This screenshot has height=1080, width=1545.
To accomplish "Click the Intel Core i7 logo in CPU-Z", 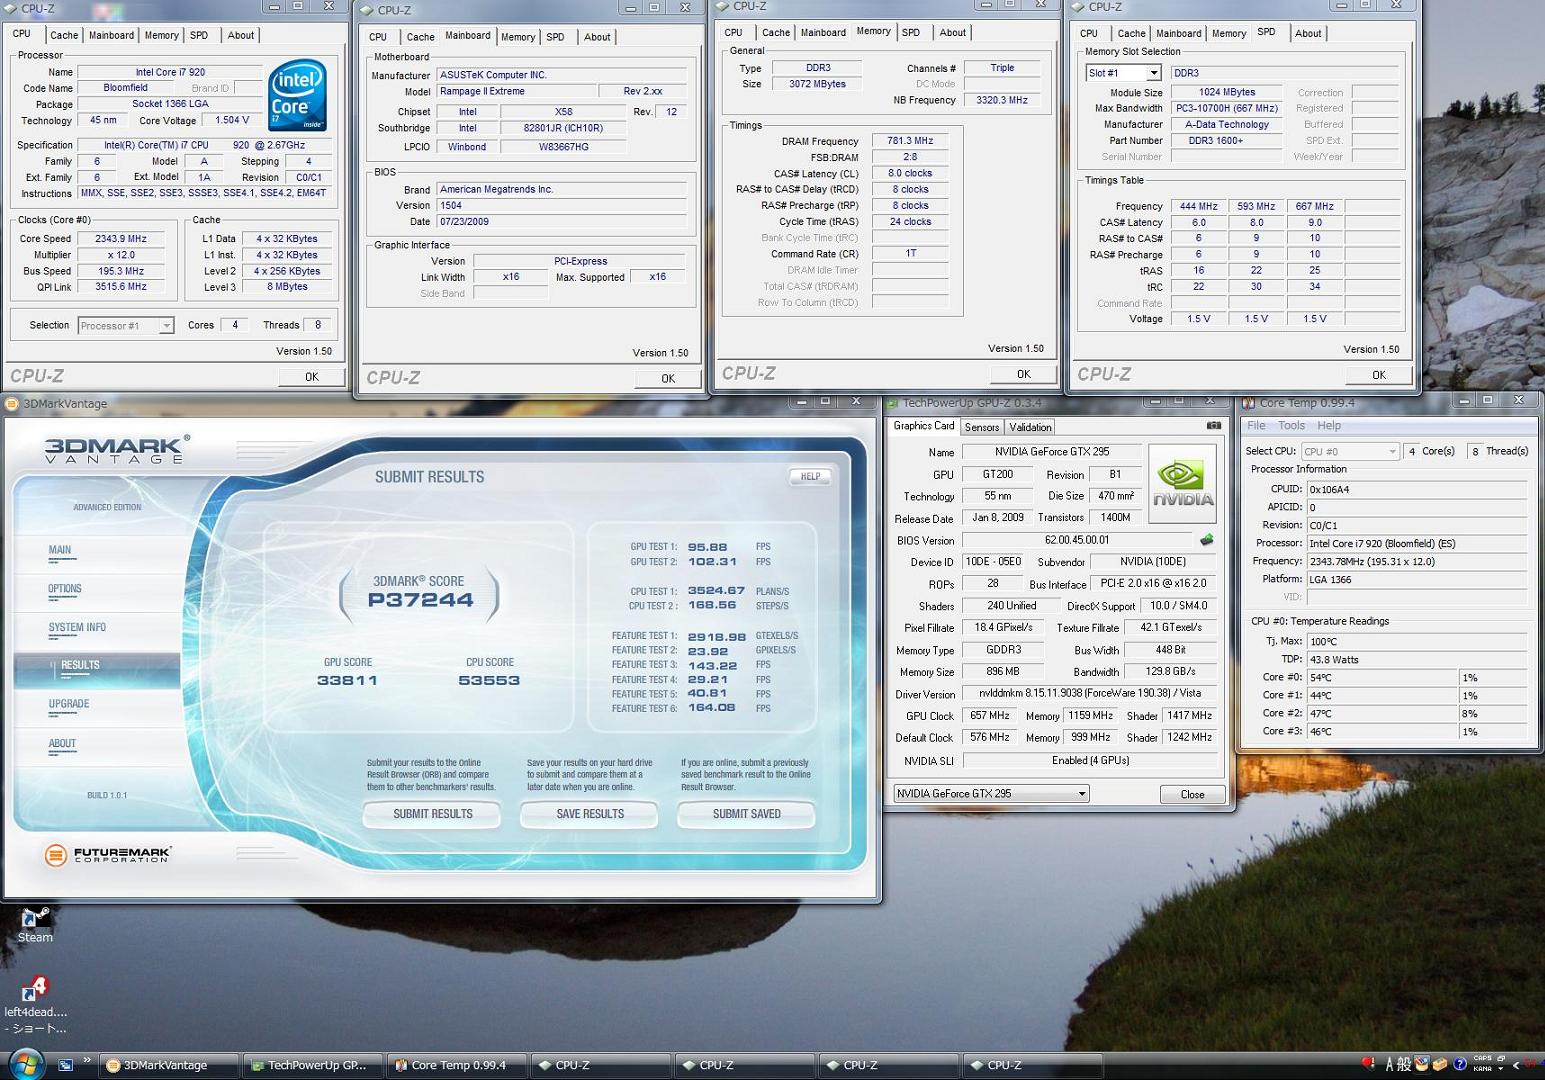I will (x=298, y=96).
